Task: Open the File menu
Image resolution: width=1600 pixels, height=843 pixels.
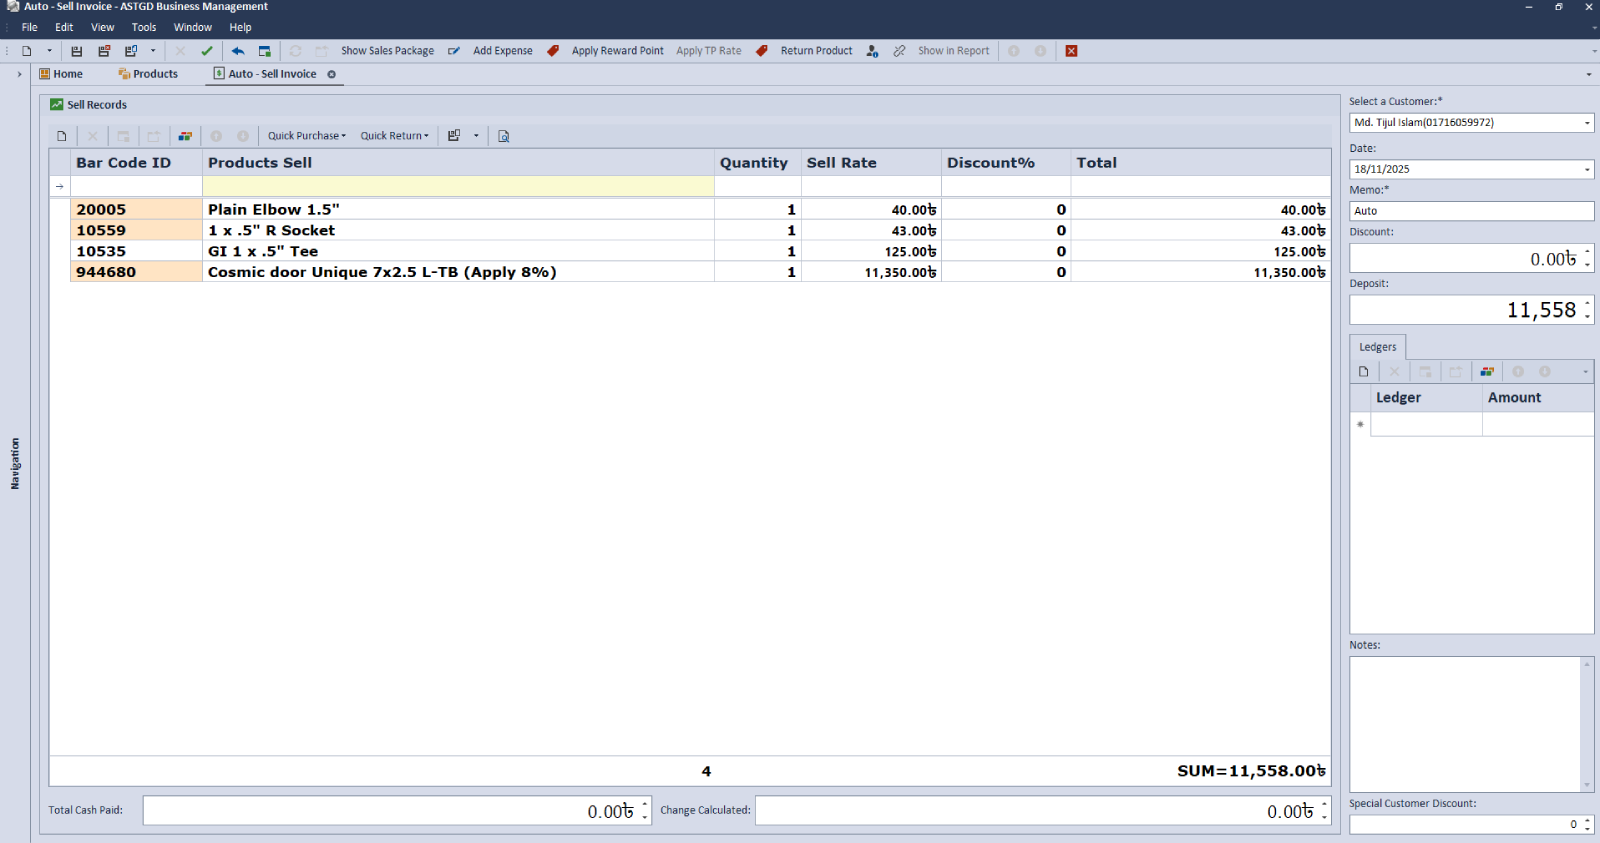Action: [x=30, y=27]
